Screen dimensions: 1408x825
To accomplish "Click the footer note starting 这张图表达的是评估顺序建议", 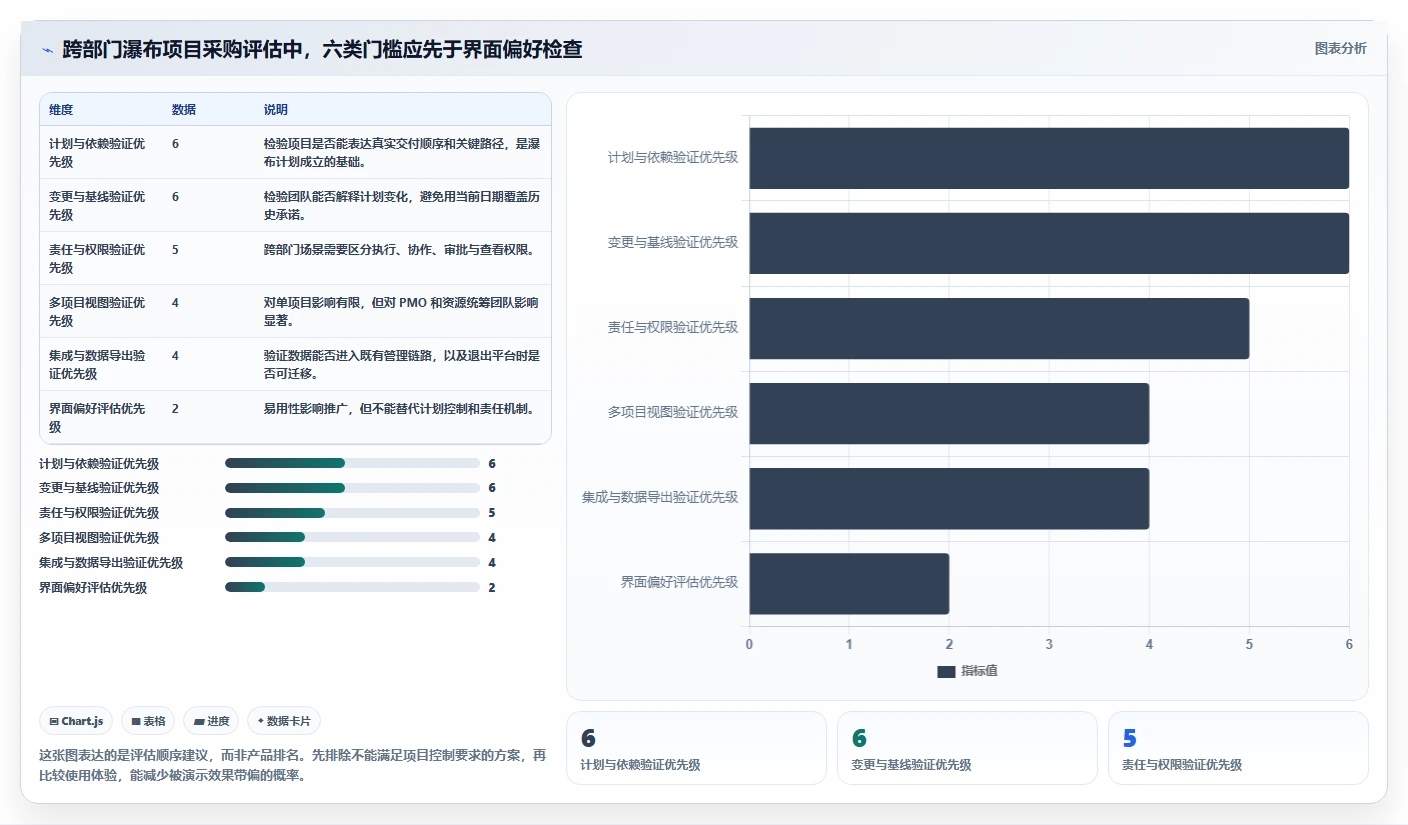I will click(293, 765).
